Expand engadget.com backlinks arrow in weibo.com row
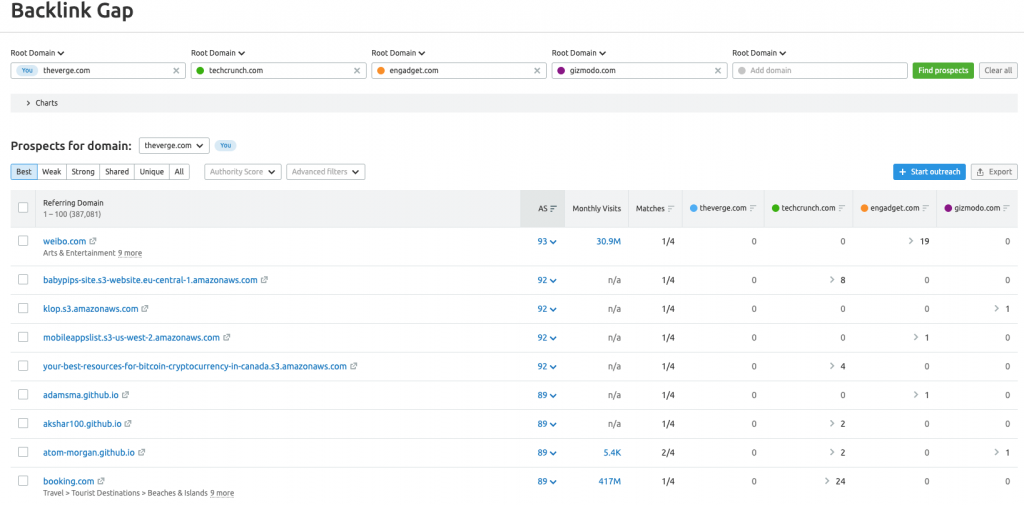 click(911, 241)
